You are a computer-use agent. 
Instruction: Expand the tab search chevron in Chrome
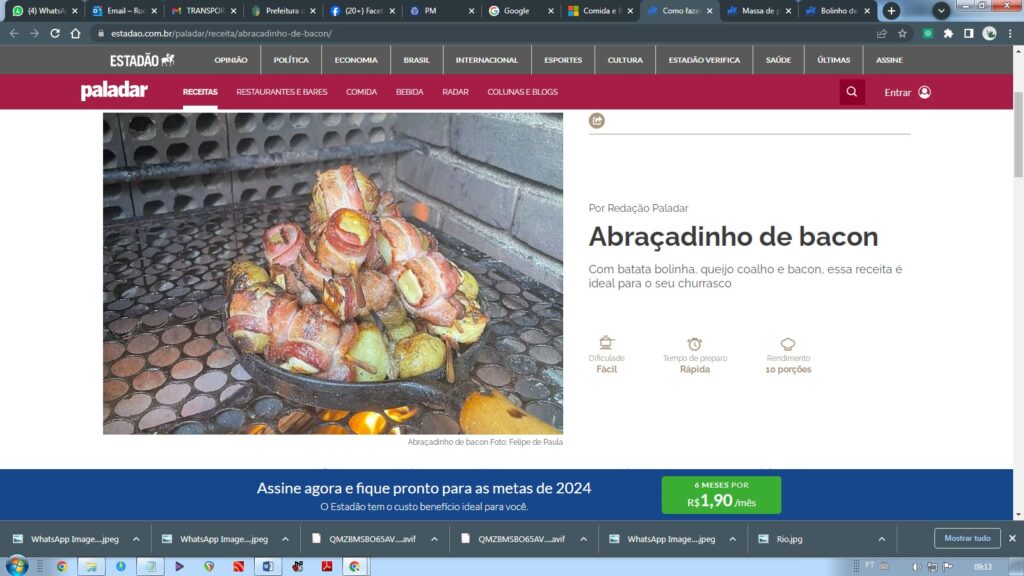pos(941,11)
